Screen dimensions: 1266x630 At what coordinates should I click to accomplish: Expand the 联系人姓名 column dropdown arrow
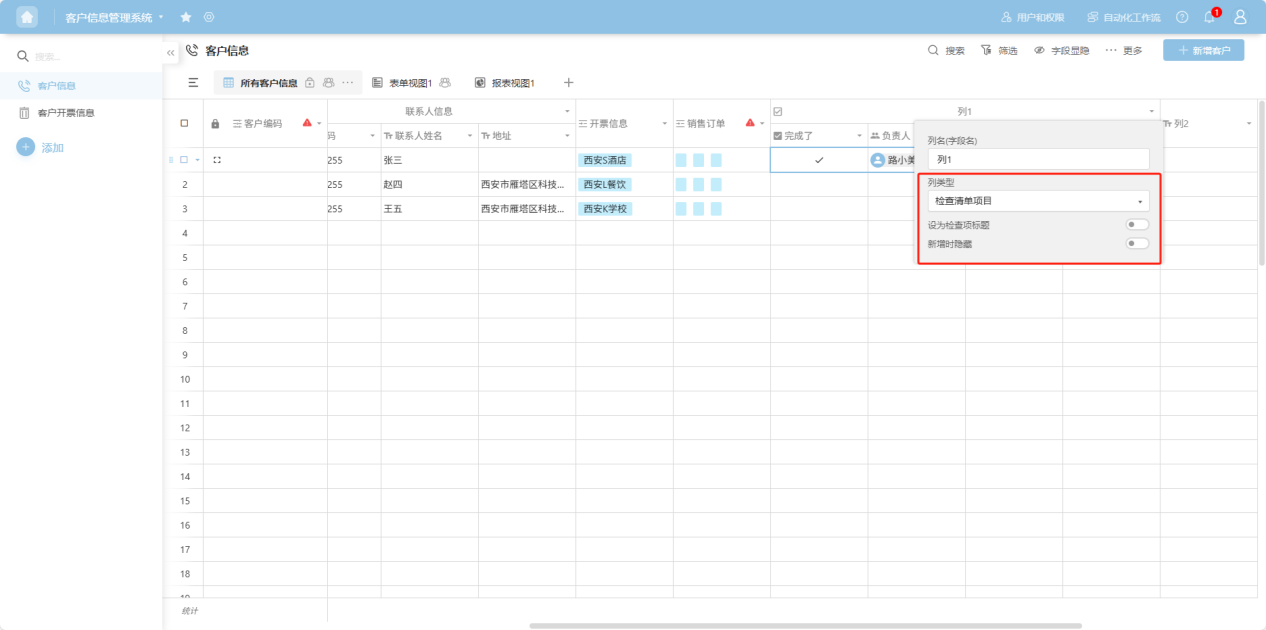[470, 136]
